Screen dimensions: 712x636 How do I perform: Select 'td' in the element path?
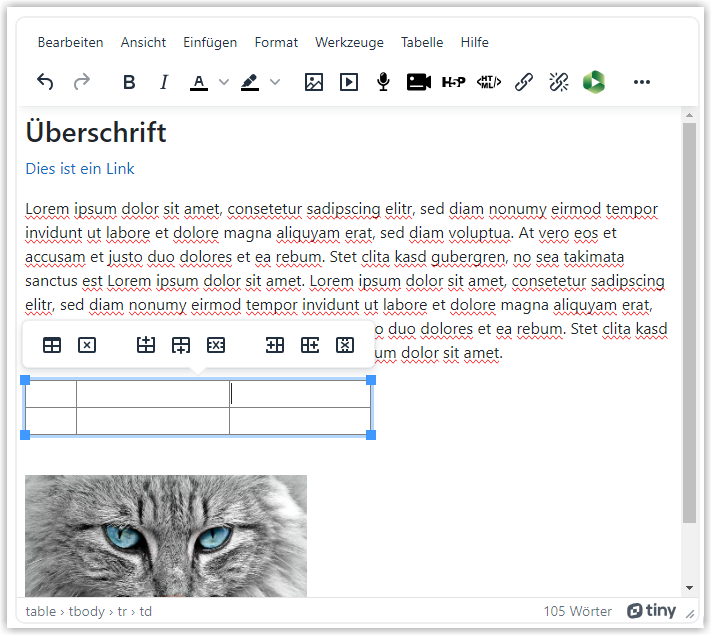pos(146,611)
